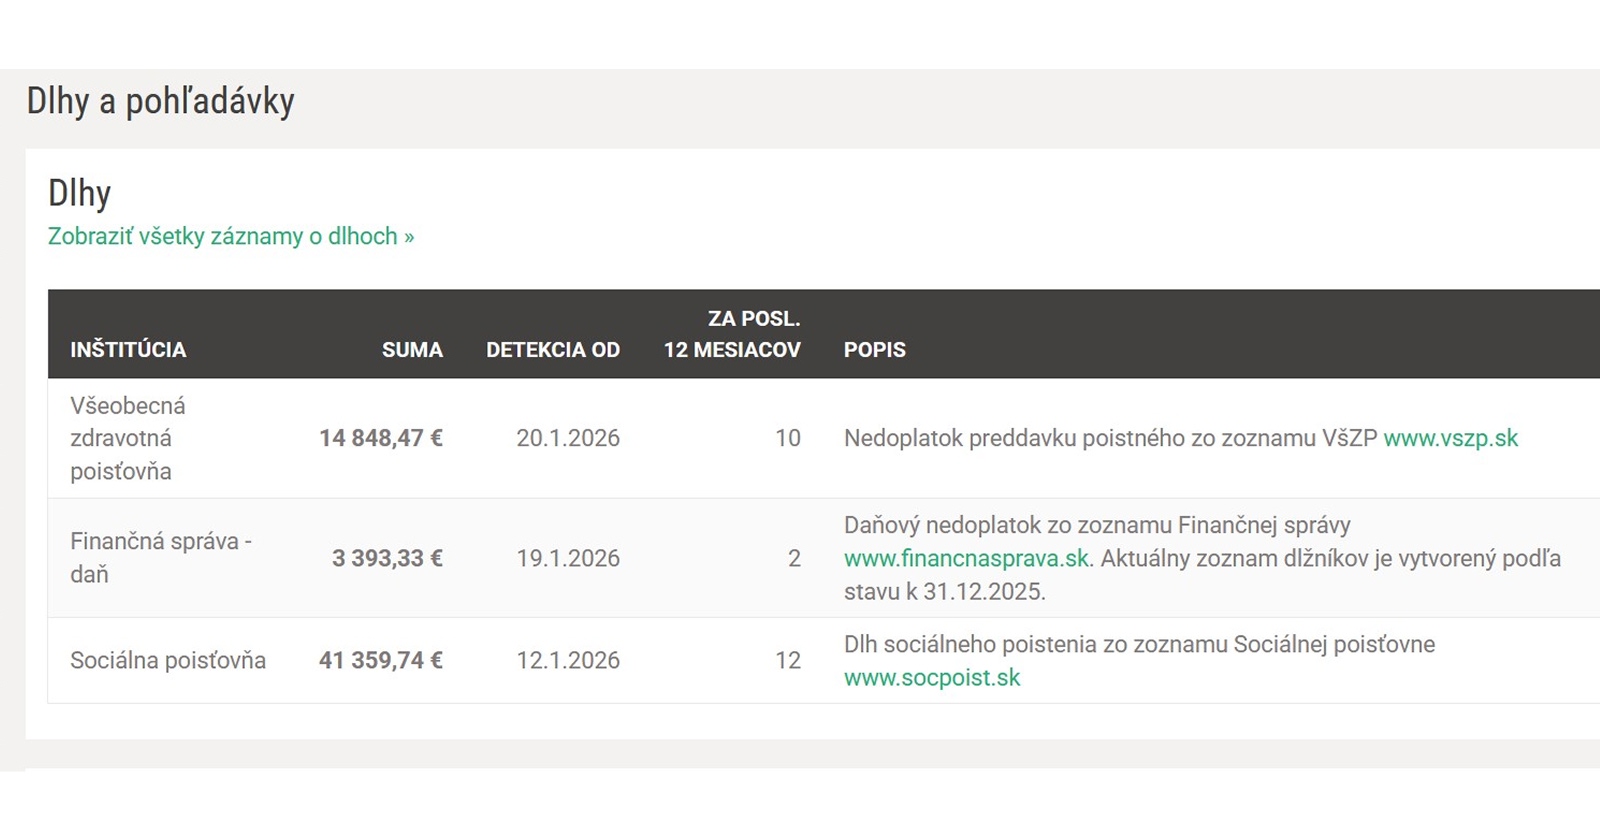Select the DETEKCIA OD column header
1600x840 pixels.
553,350
